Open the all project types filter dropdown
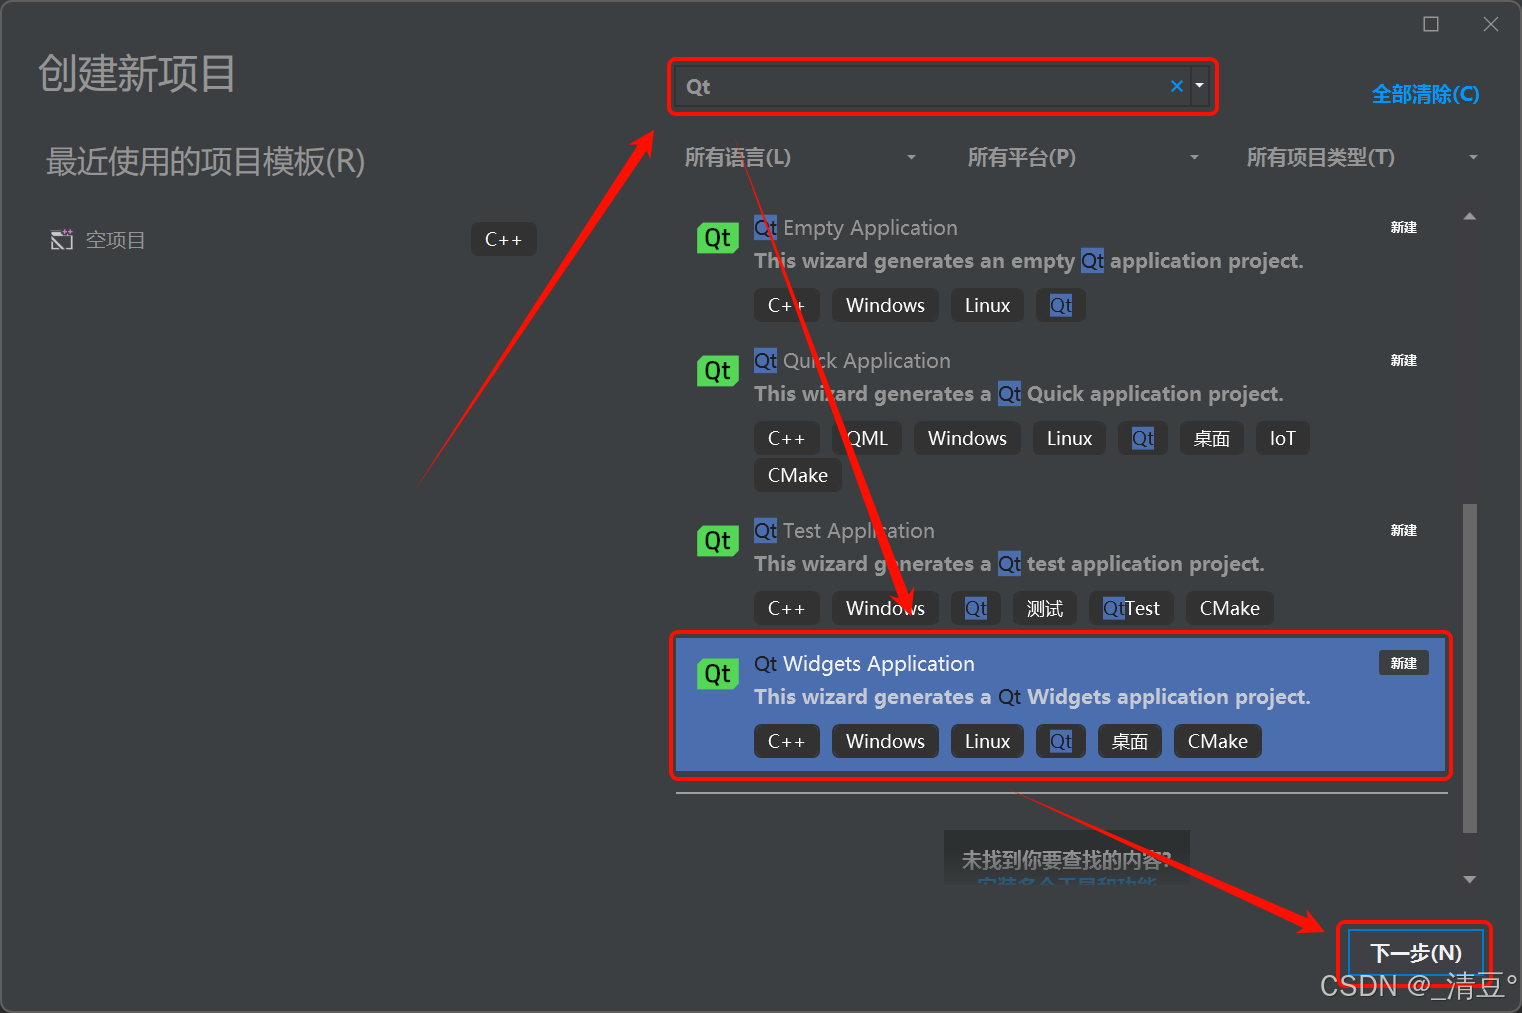1522x1013 pixels. pos(1362,157)
